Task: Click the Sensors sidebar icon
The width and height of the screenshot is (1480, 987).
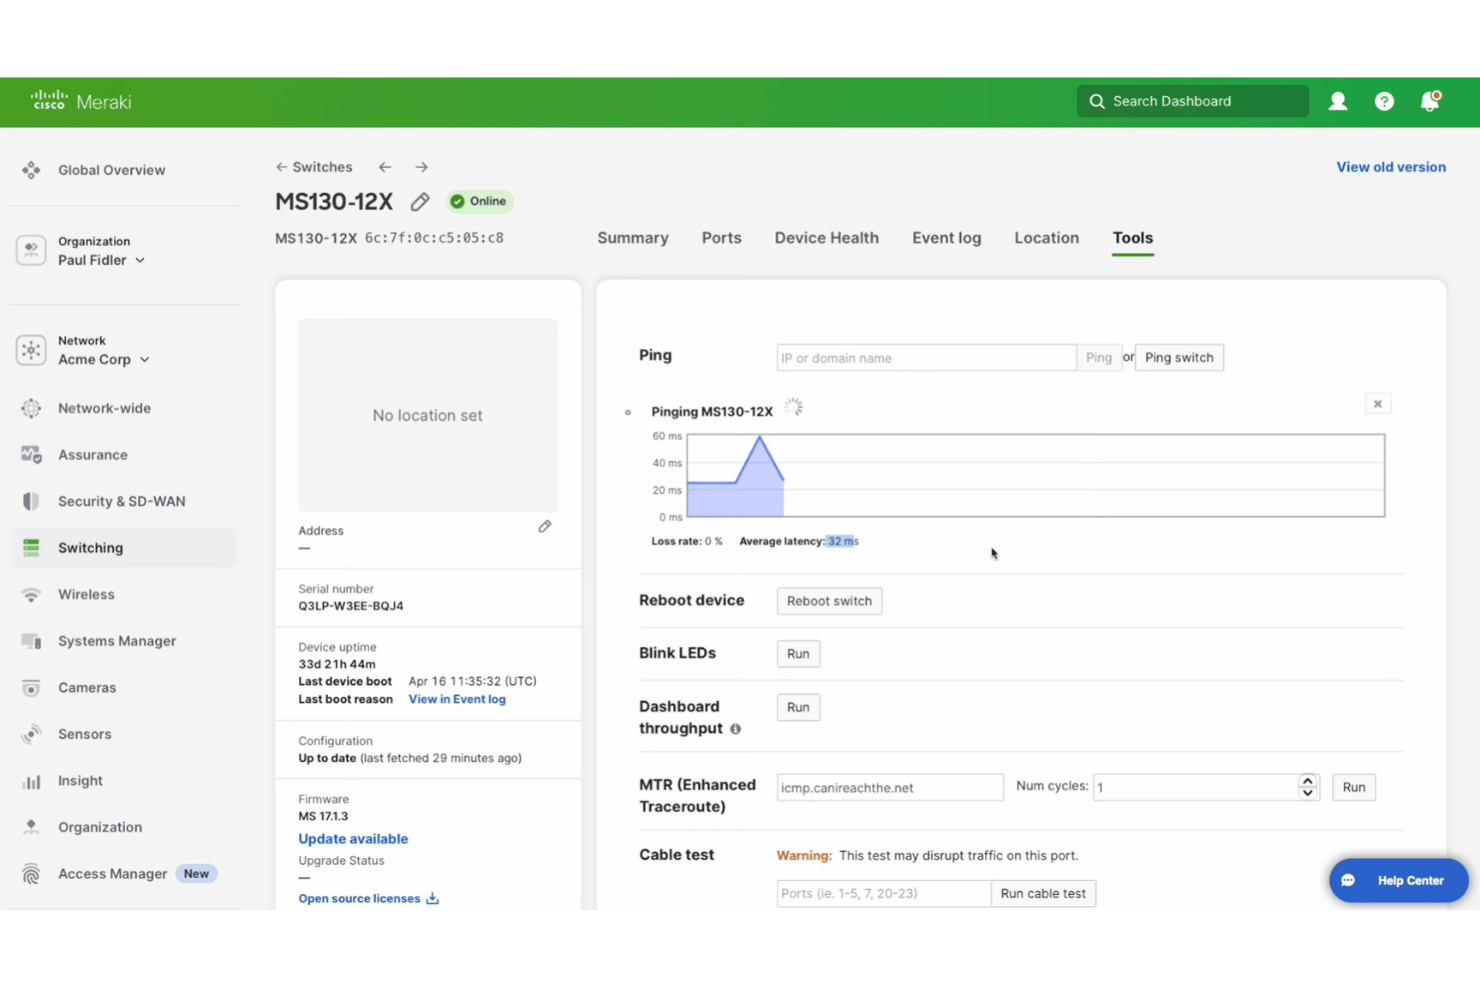Action: [x=31, y=734]
